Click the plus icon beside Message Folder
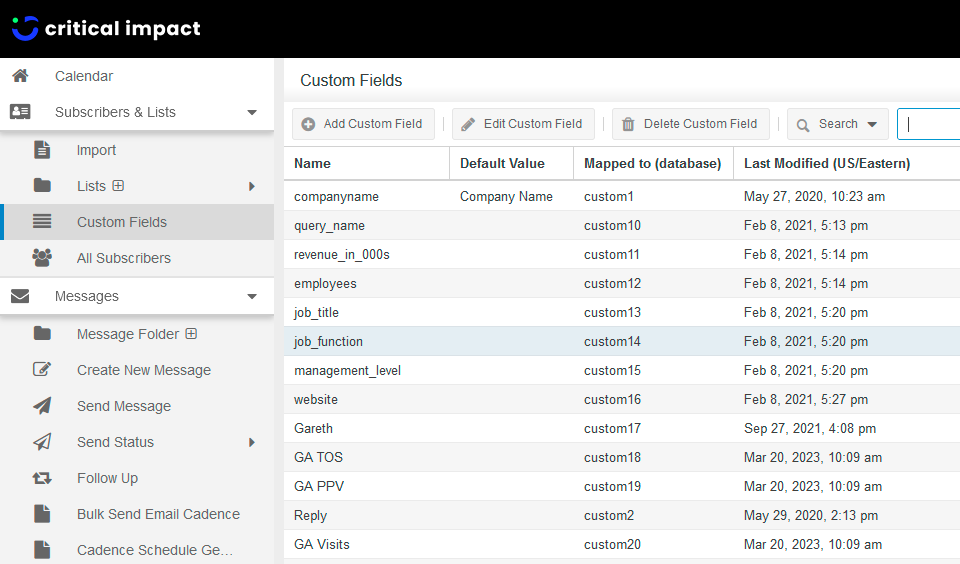 coord(191,334)
